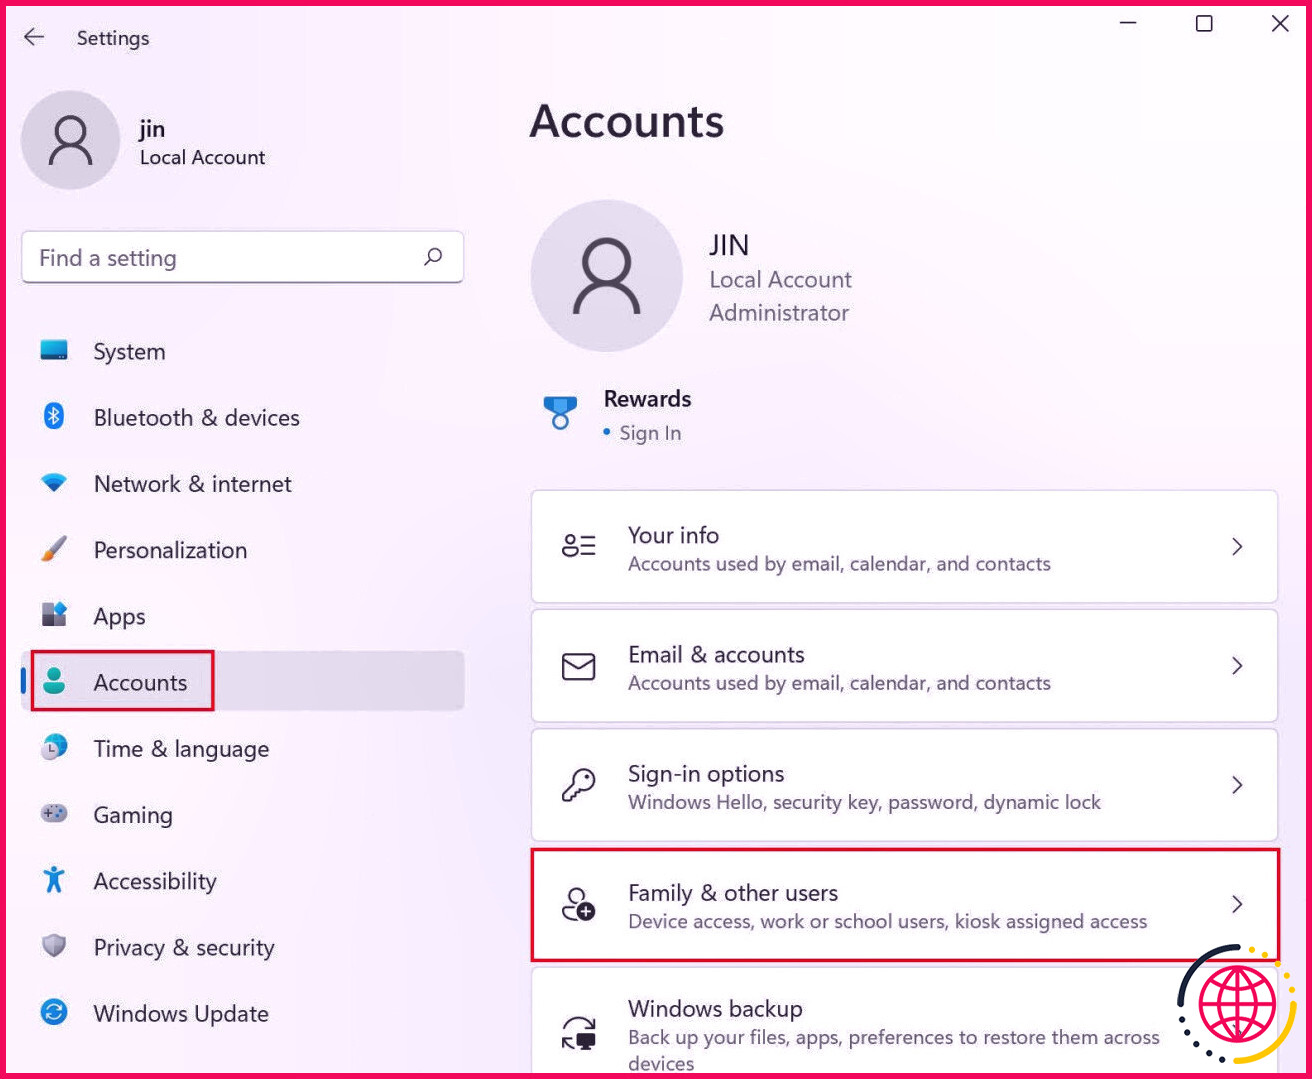Click the search magnifier icon
Screen dimensions: 1312x1079
pyautogui.click(x=433, y=257)
